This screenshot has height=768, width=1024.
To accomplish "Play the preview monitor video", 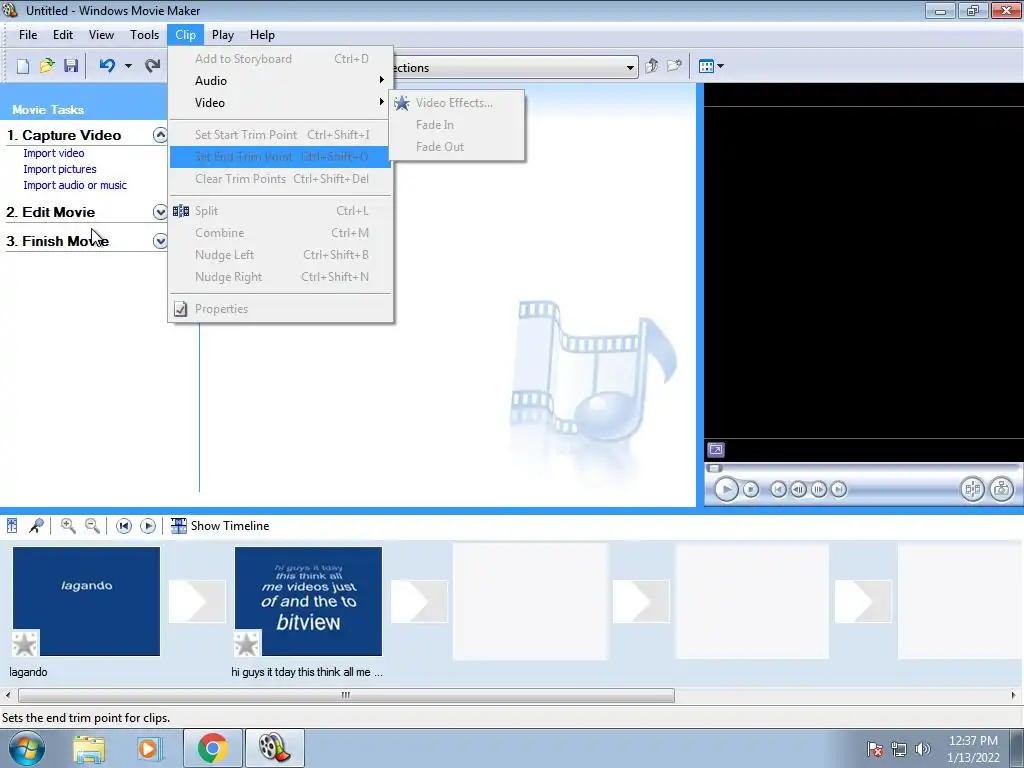I will 726,489.
